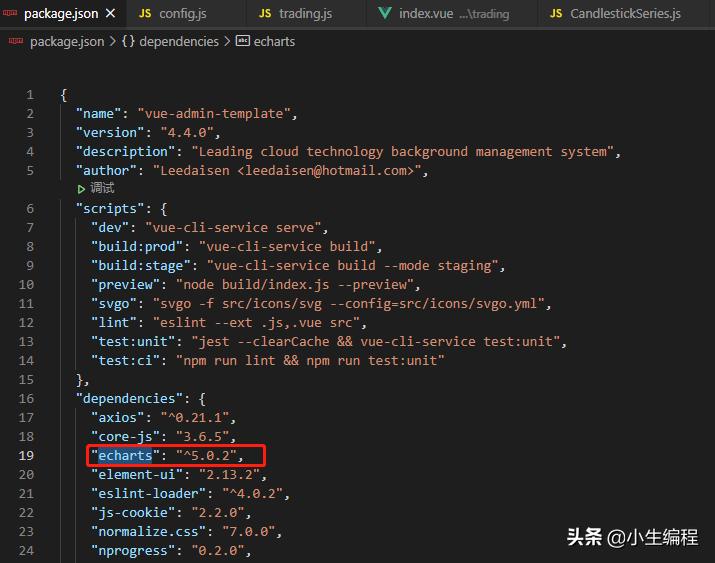Click the npm icon on package.json tab
This screenshot has height=563, width=715.
10,13
